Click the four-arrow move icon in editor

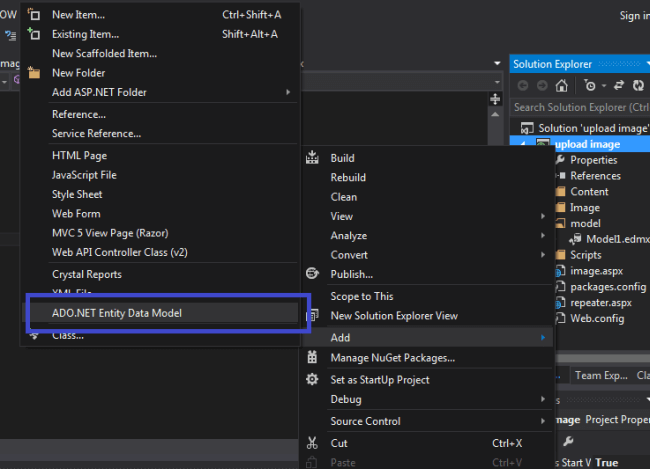(x=495, y=99)
